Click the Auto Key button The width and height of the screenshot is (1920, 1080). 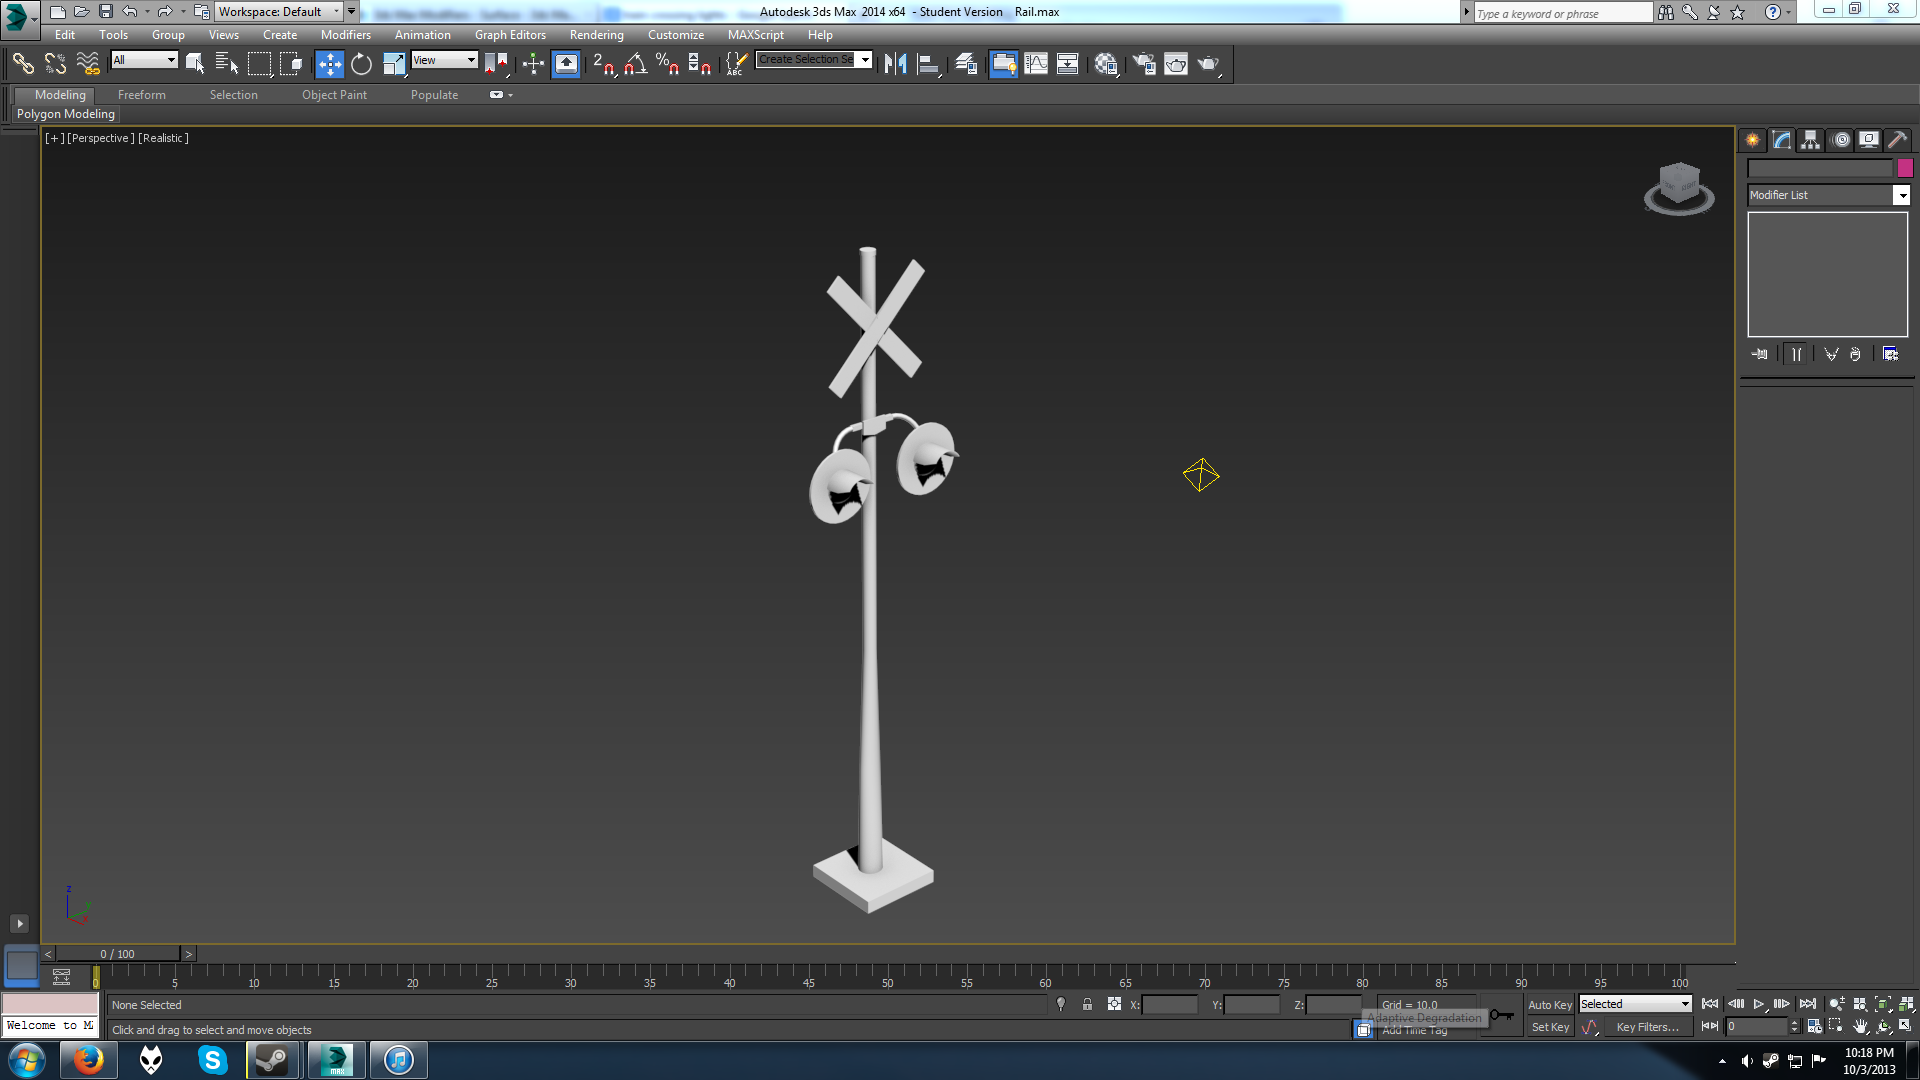tap(1550, 1005)
